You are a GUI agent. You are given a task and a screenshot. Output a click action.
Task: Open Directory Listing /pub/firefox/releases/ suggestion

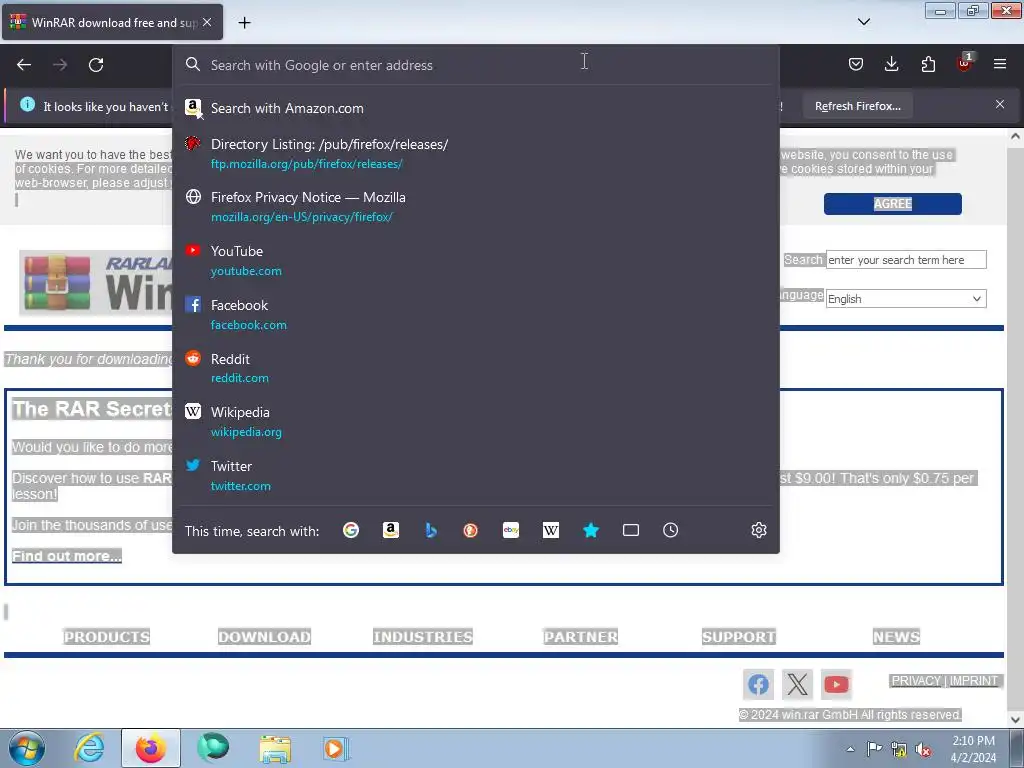pyautogui.click(x=476, y=153)
